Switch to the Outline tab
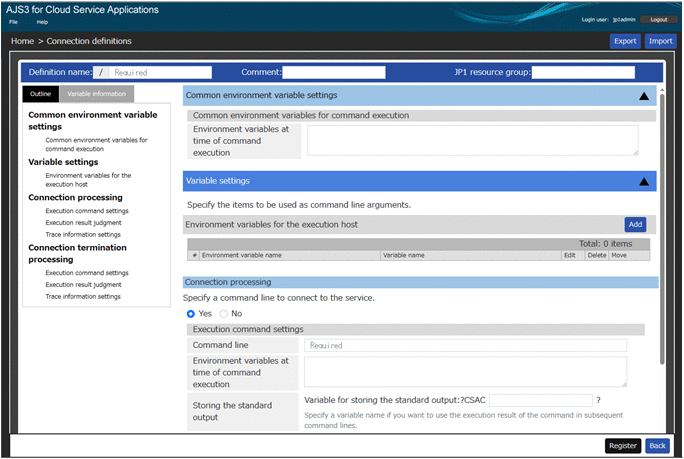 (41, 93)
